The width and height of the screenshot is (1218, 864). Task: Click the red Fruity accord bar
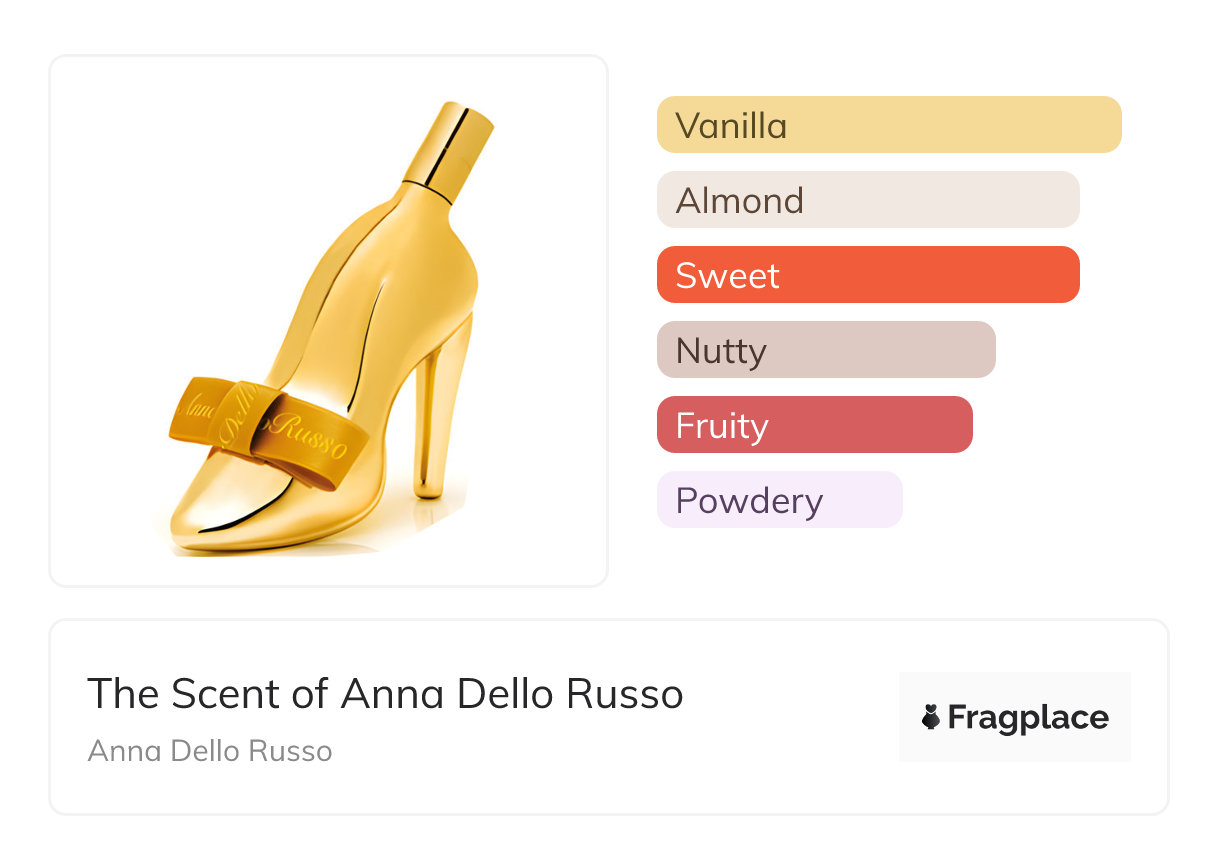pyautogui.click(x=814, y=425)
